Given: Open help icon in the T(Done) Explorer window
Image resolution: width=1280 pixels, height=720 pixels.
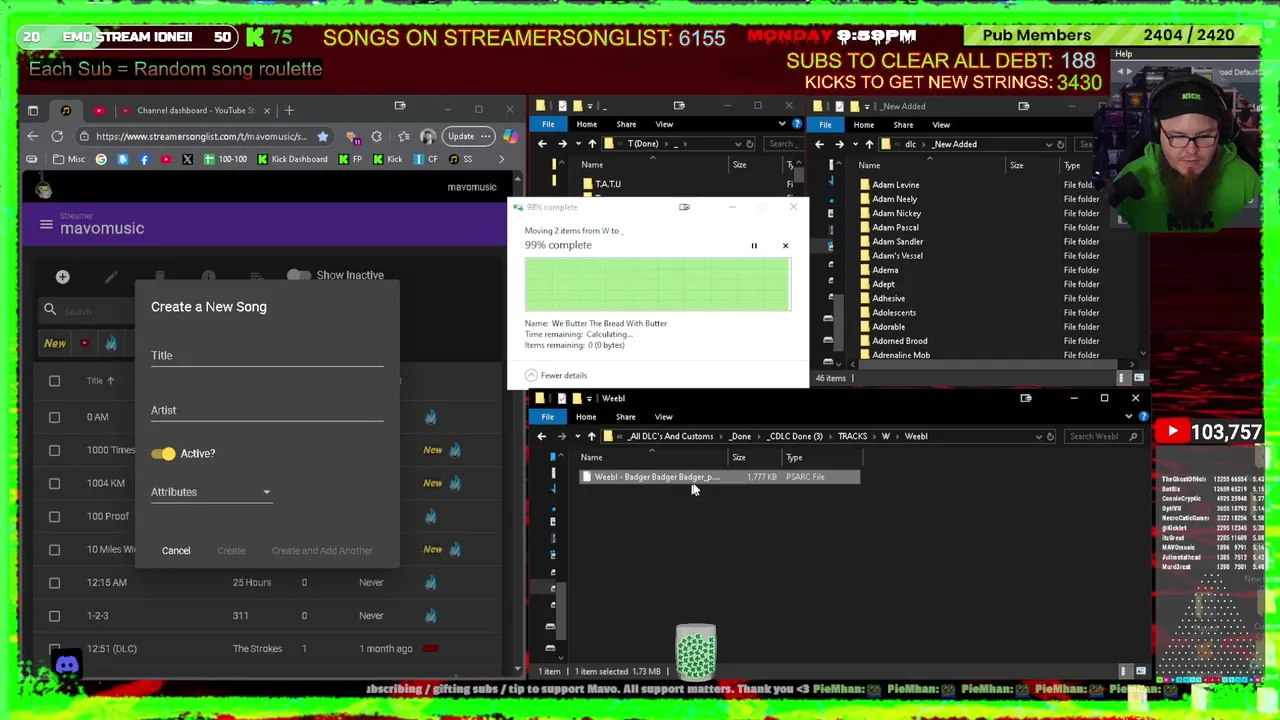Looking at the screenshot, I should tap(796, 124).
